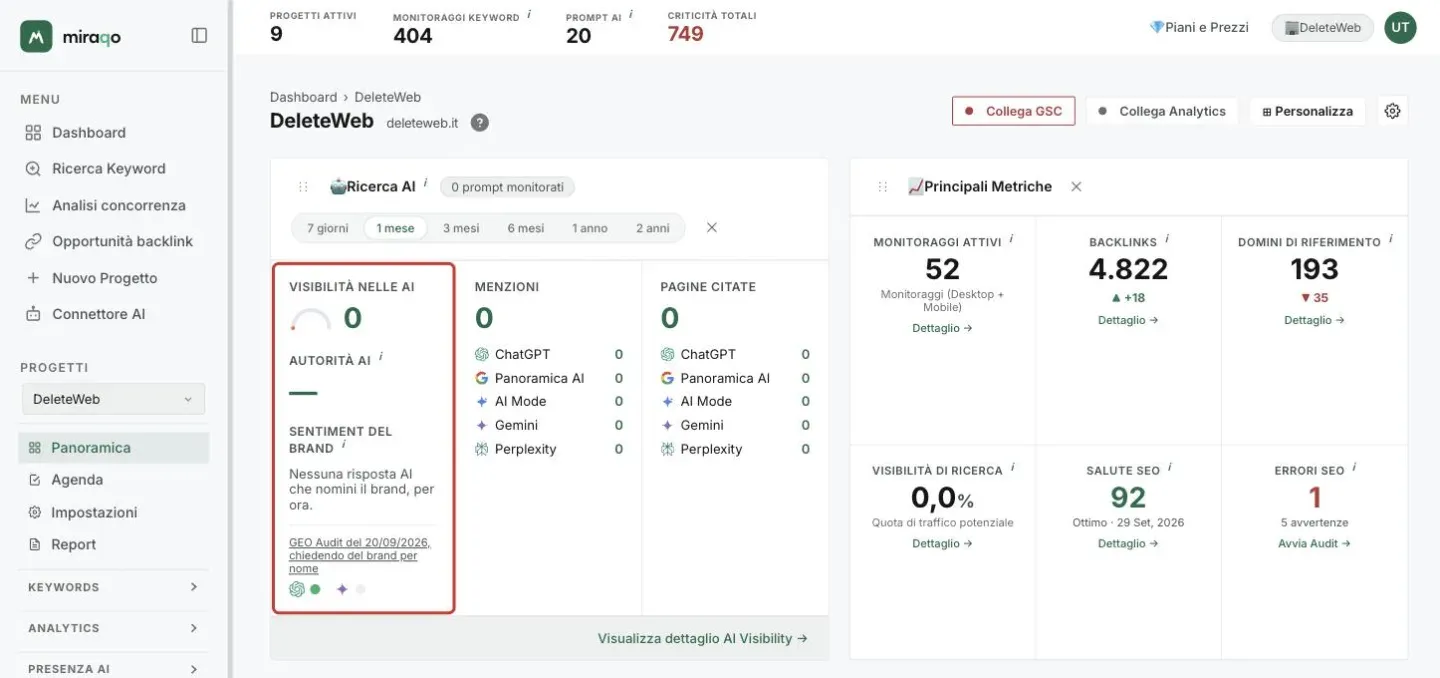Click Collega GSC button
The image size is (1440, 678).
pyautogui.click(x=1013, y=111)
